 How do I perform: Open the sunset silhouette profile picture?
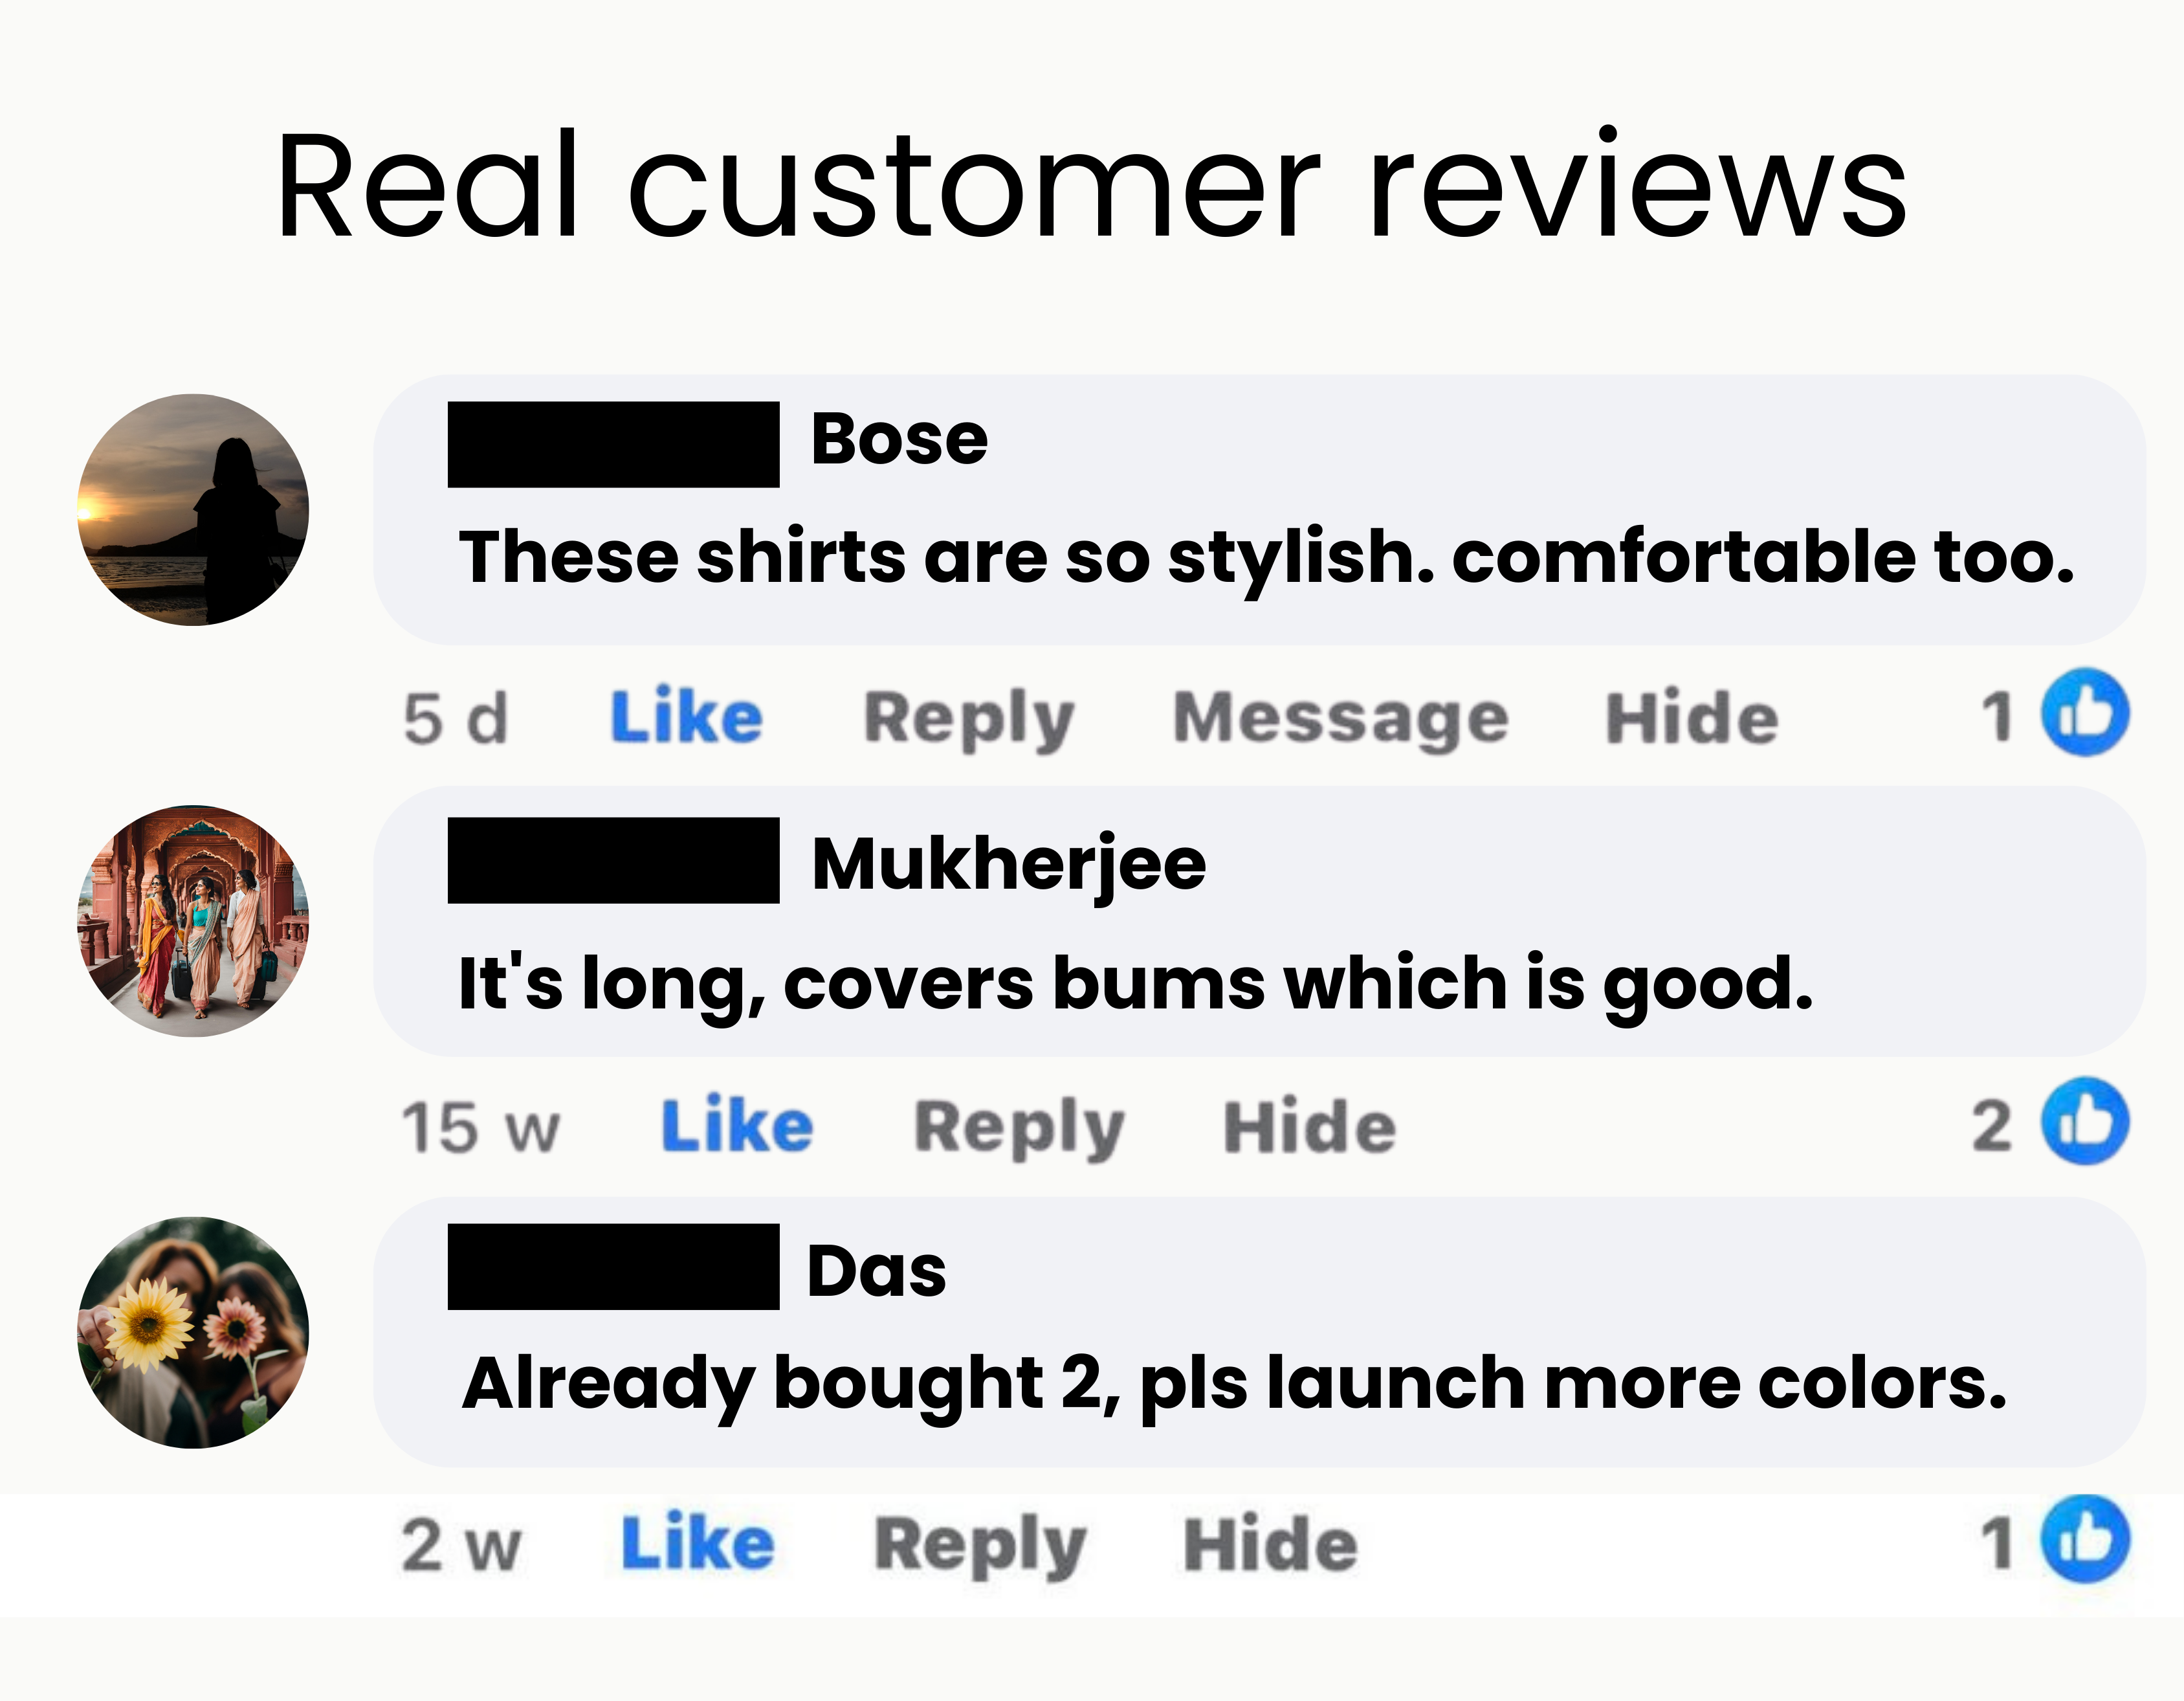[x=193, y=510]
